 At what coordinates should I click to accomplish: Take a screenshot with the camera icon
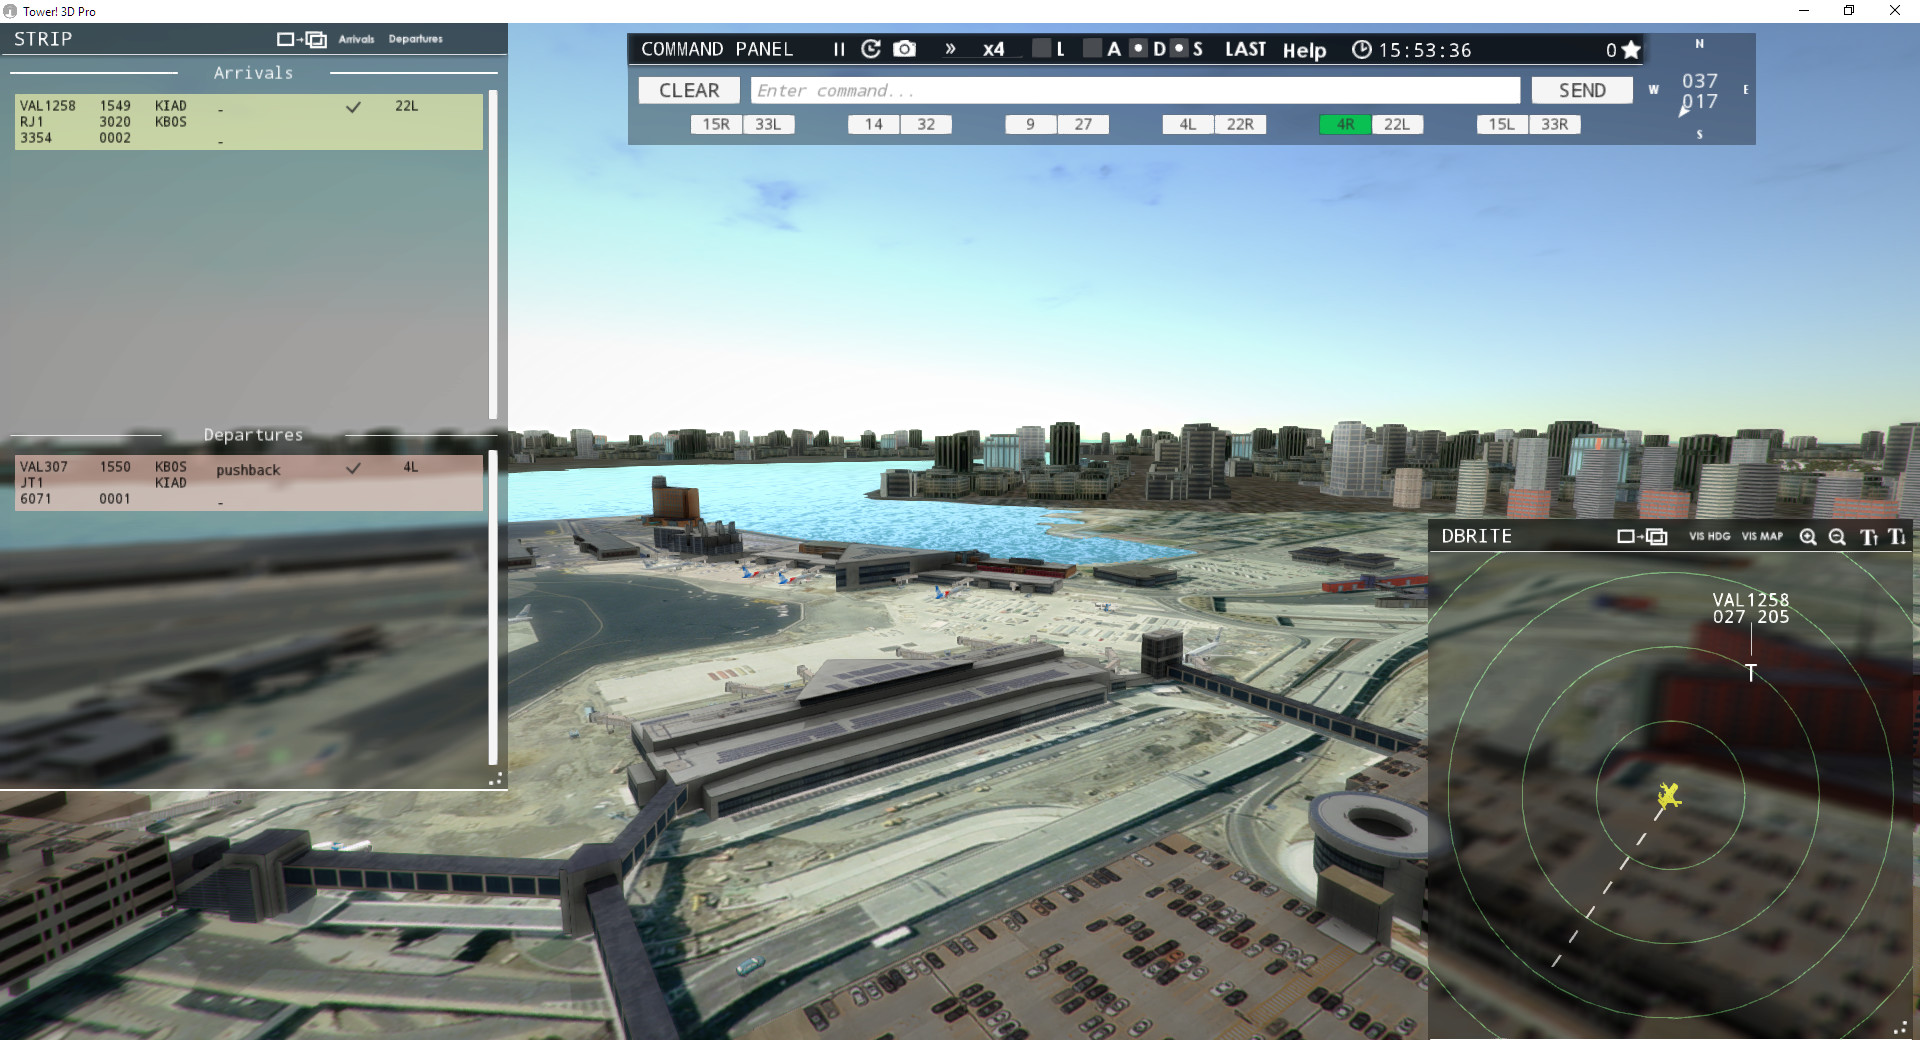[905, 48]
